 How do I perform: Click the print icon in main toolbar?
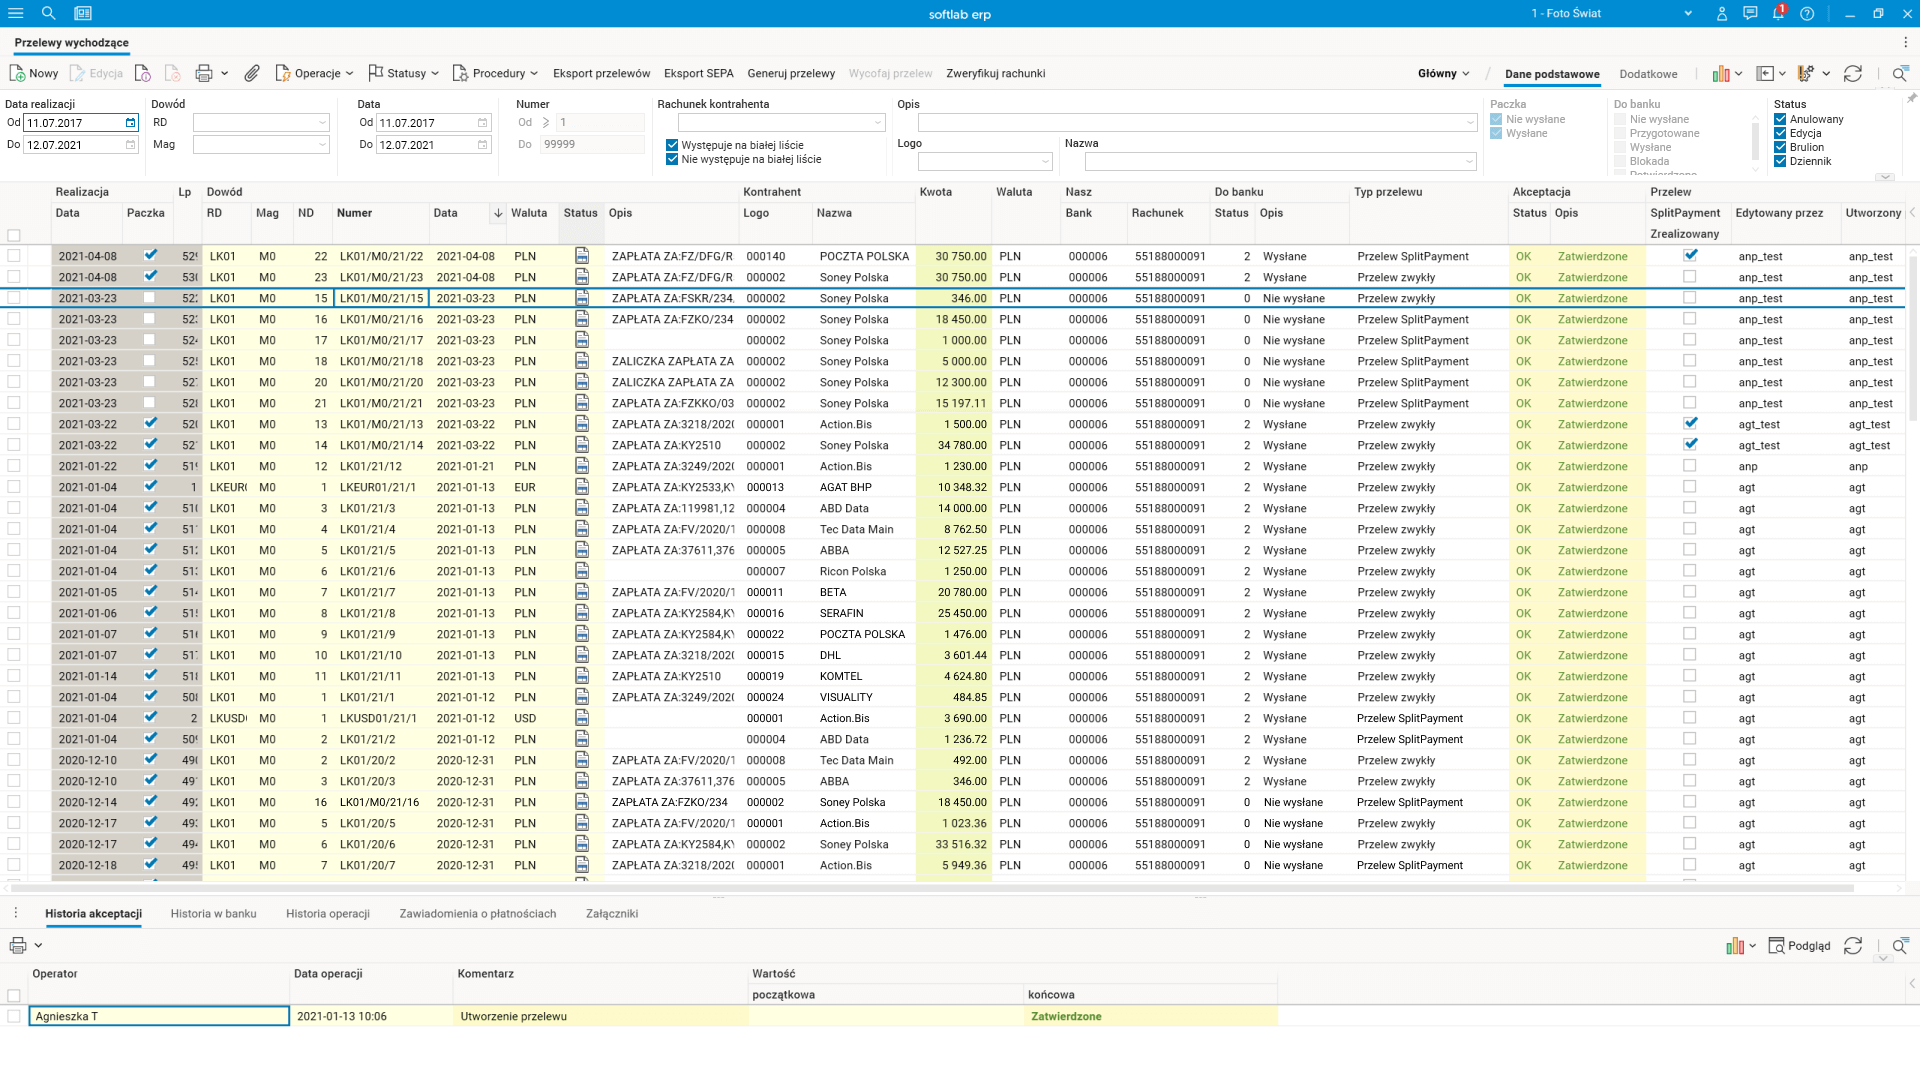(x=204, y=73)
